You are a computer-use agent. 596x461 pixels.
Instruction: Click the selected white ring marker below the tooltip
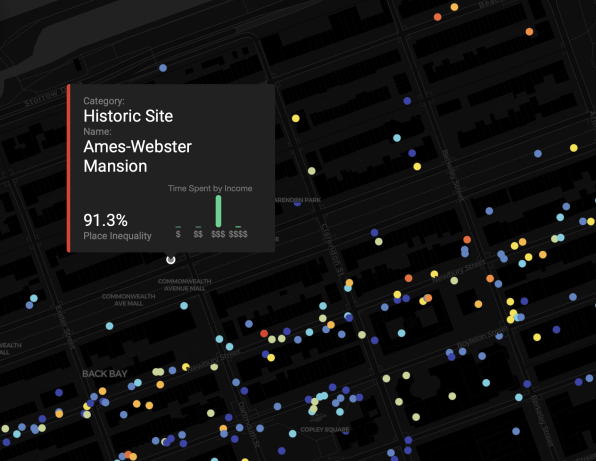coord(171,260)
